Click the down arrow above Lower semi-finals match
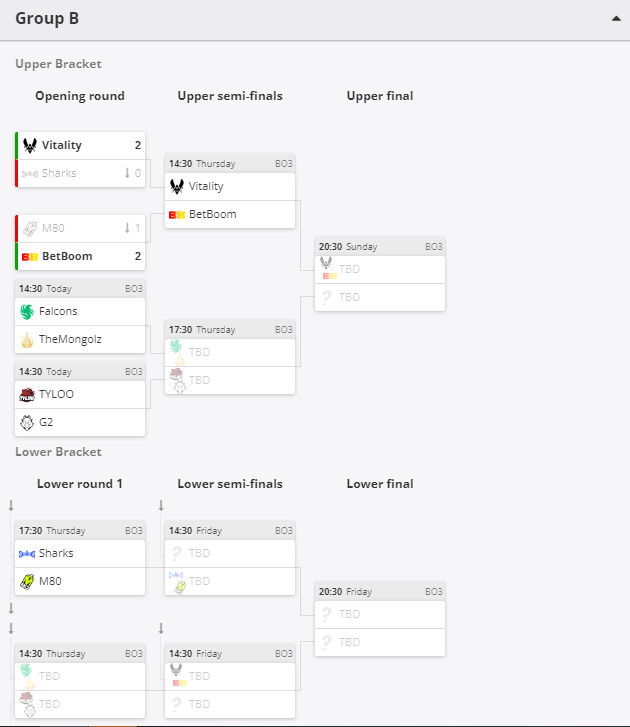This screenshot has height=727, width=630. pyautogui.click(x=161, y=505)
